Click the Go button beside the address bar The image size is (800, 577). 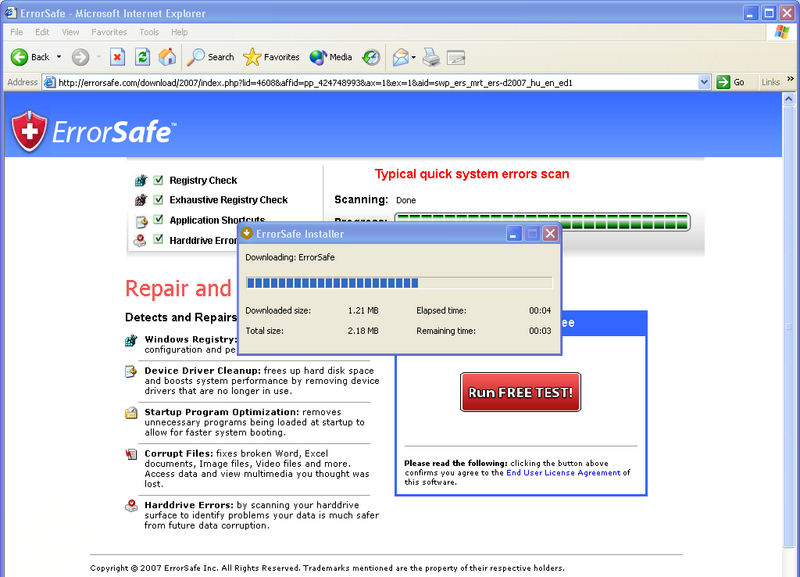(730, 82)
